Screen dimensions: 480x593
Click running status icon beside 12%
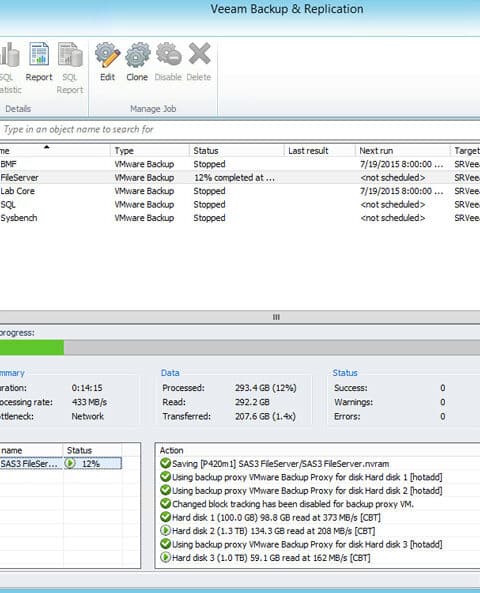[x=70, y=463]
